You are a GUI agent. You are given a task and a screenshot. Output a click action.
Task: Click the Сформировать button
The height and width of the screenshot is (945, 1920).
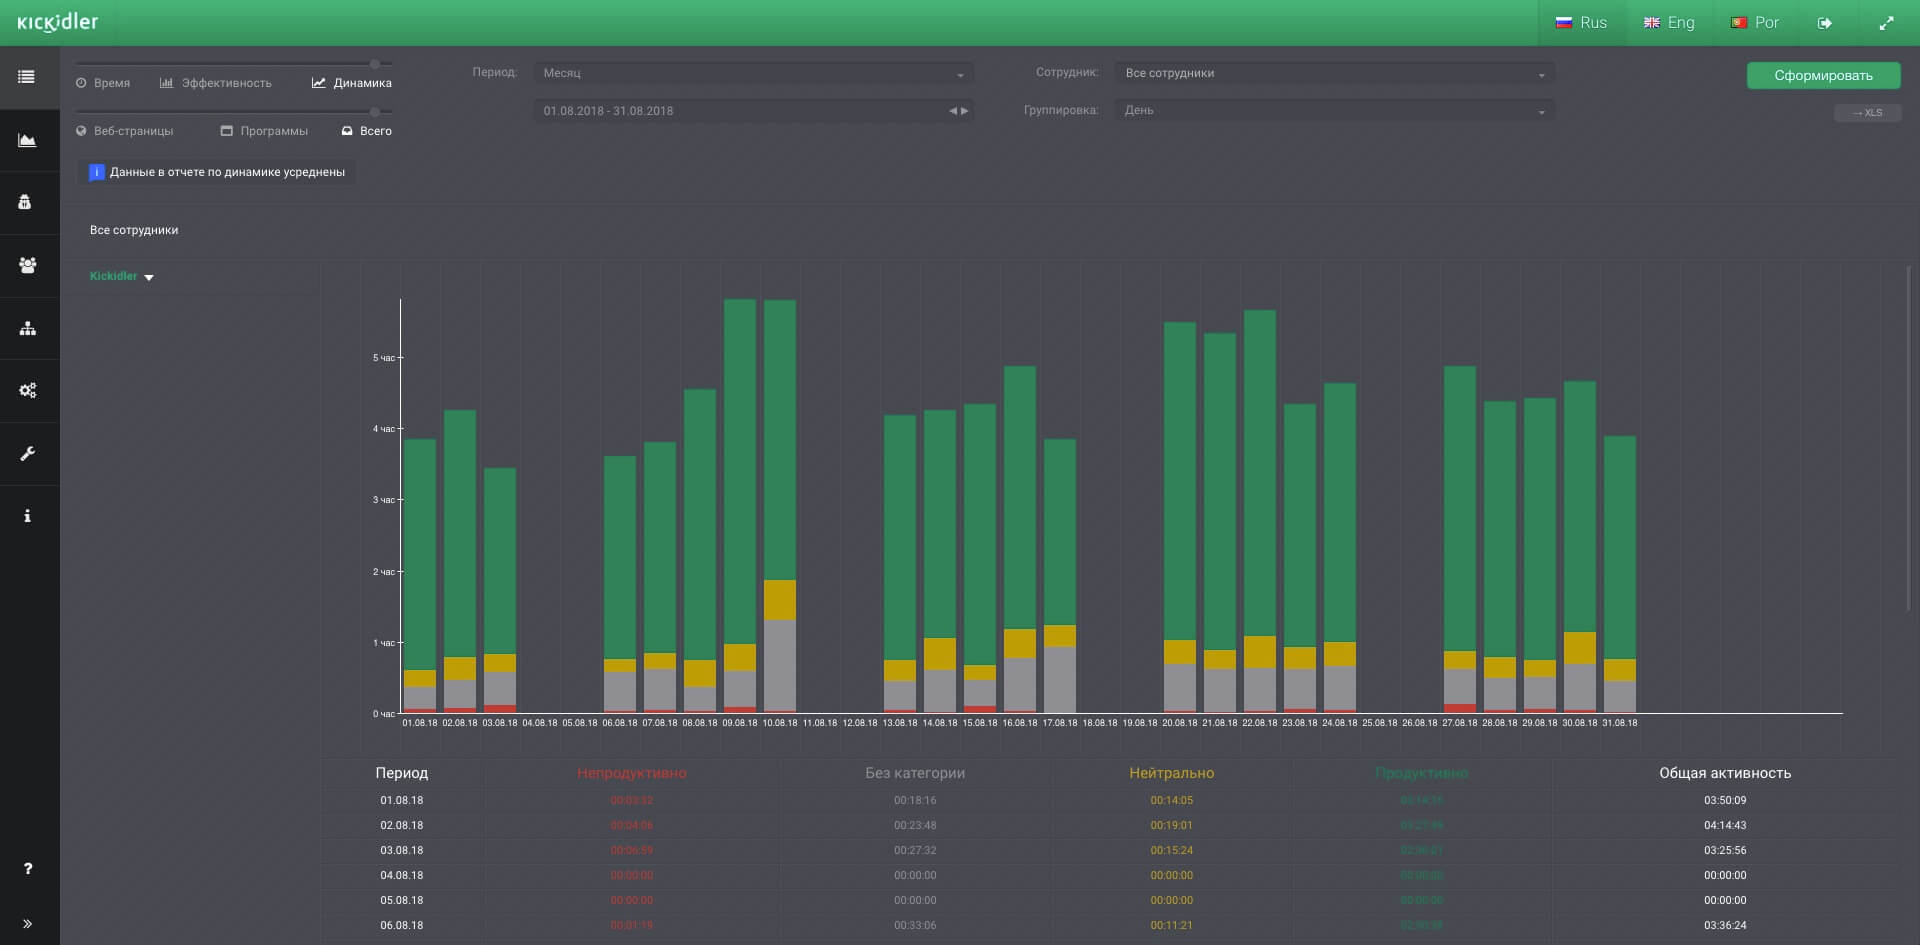1823,76
